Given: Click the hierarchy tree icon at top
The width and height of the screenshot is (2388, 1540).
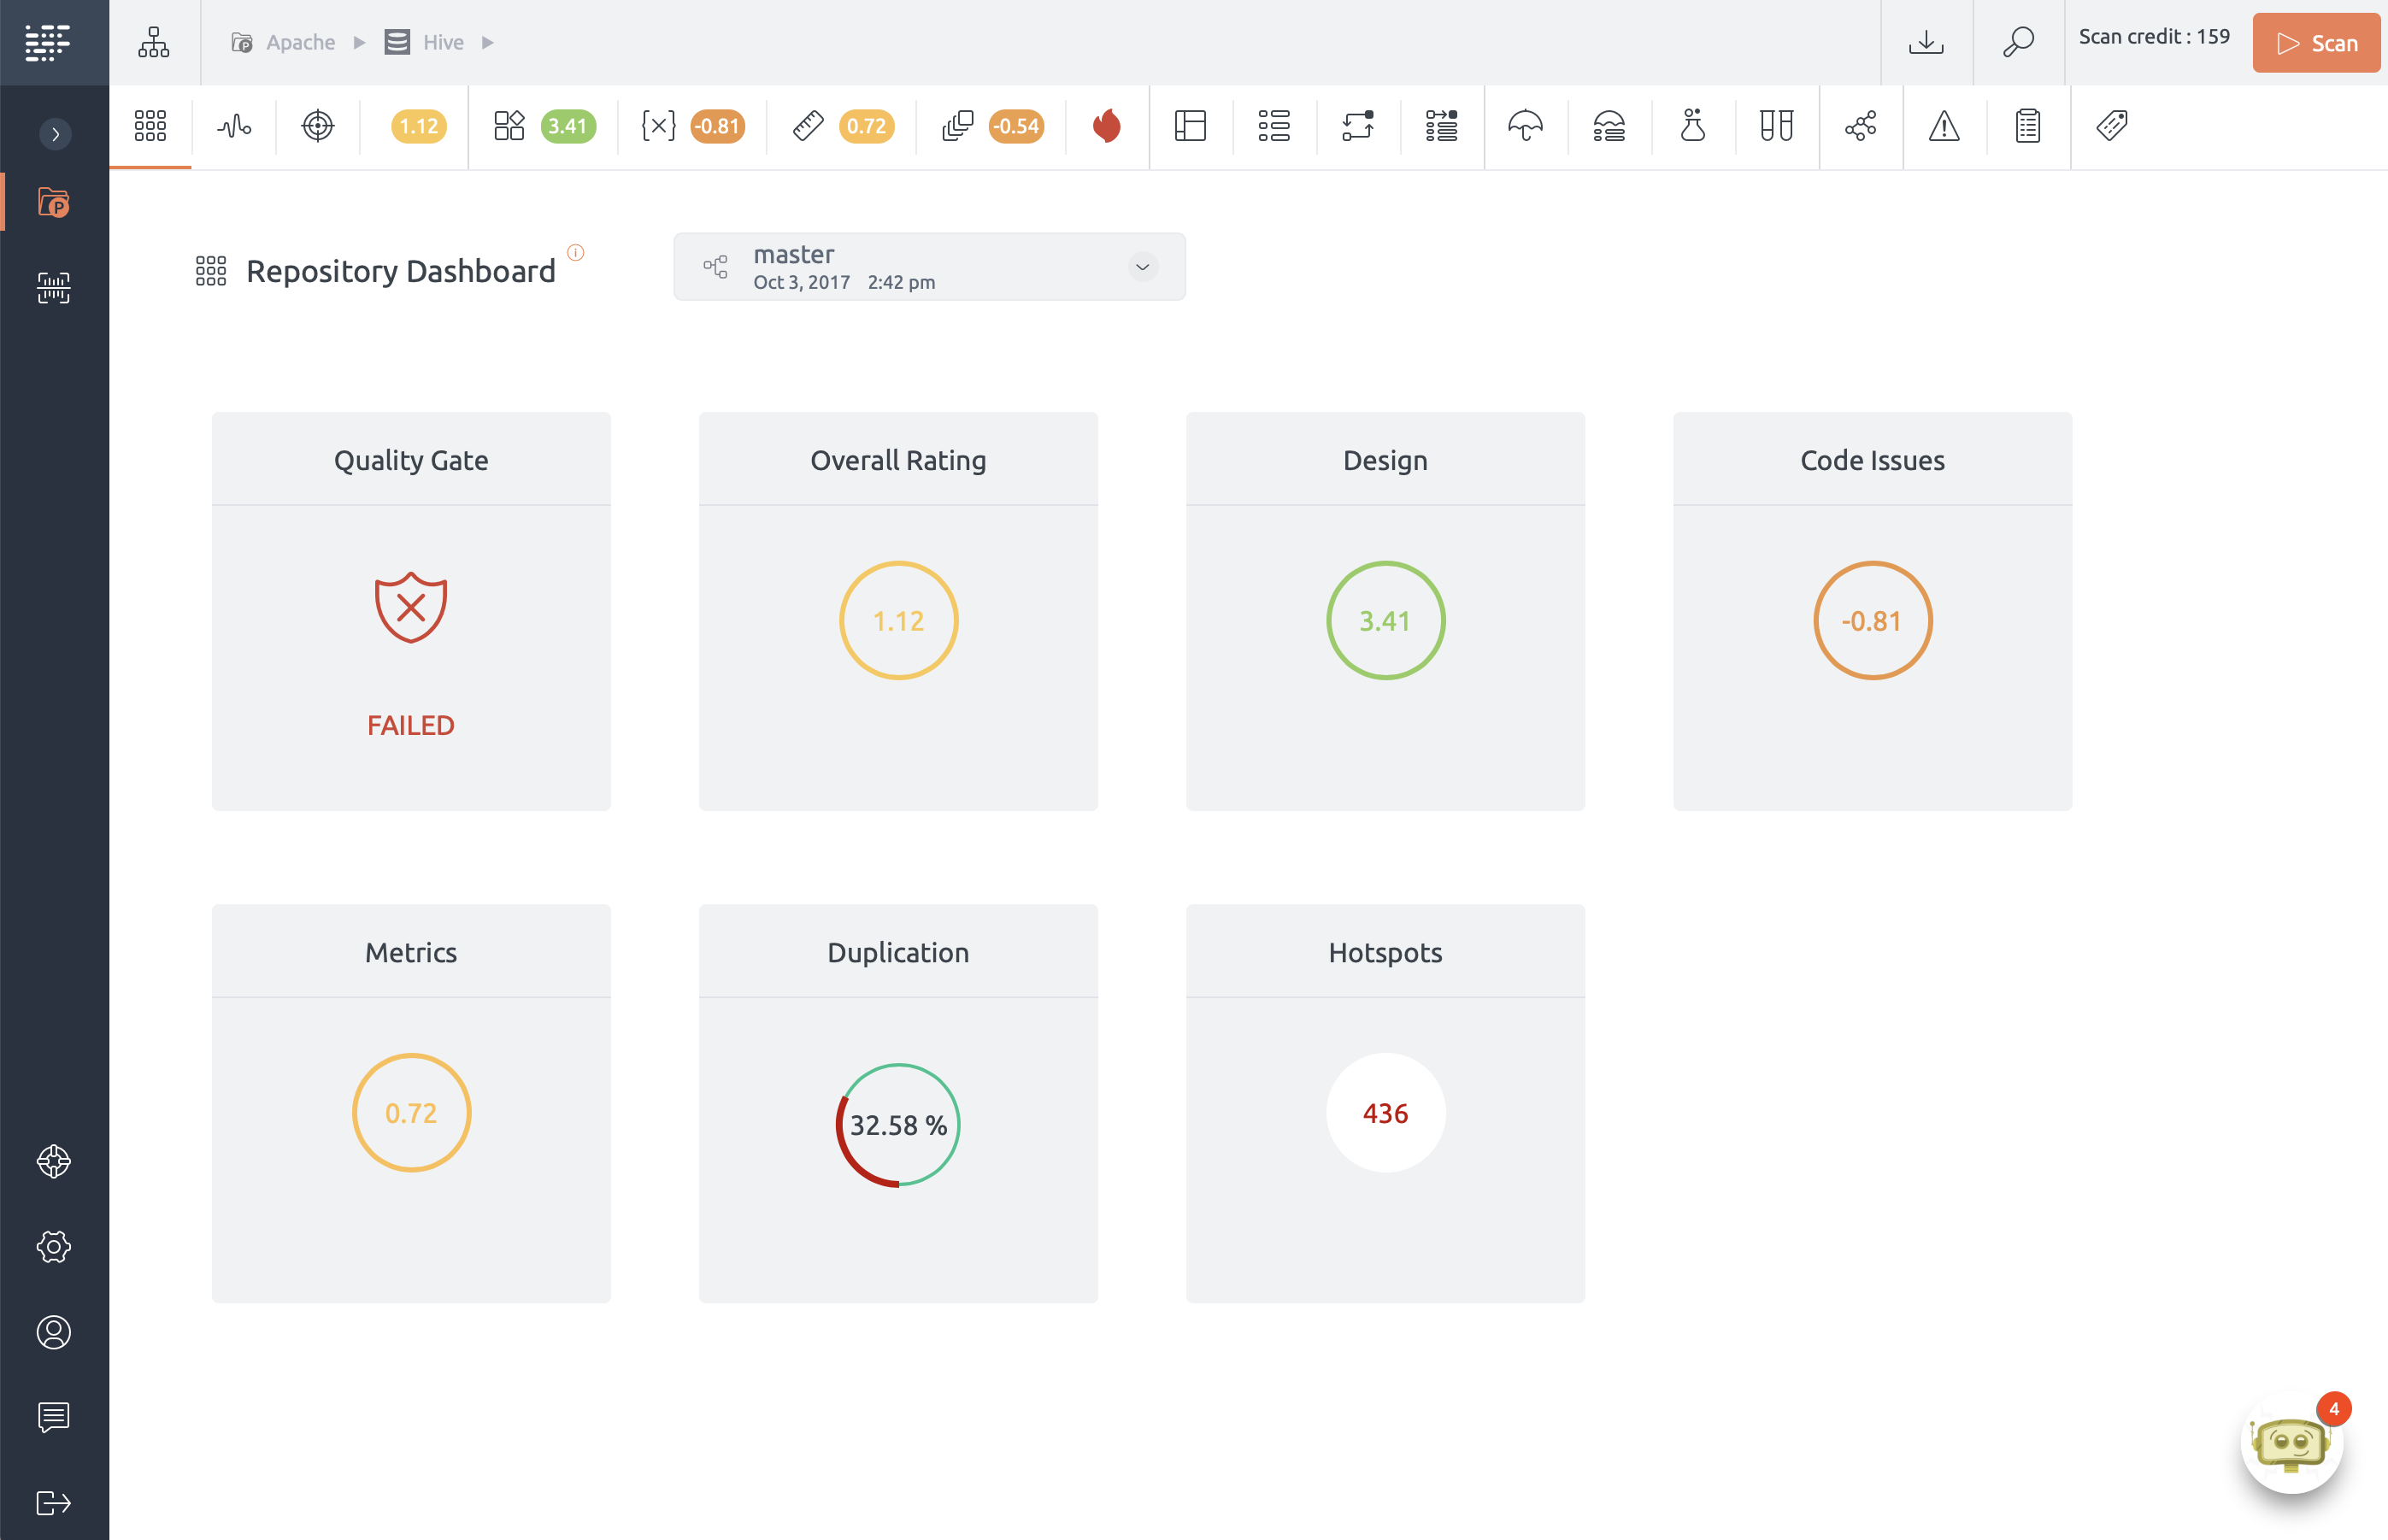Looking at the screenshot, I should [x=153, y=42].
